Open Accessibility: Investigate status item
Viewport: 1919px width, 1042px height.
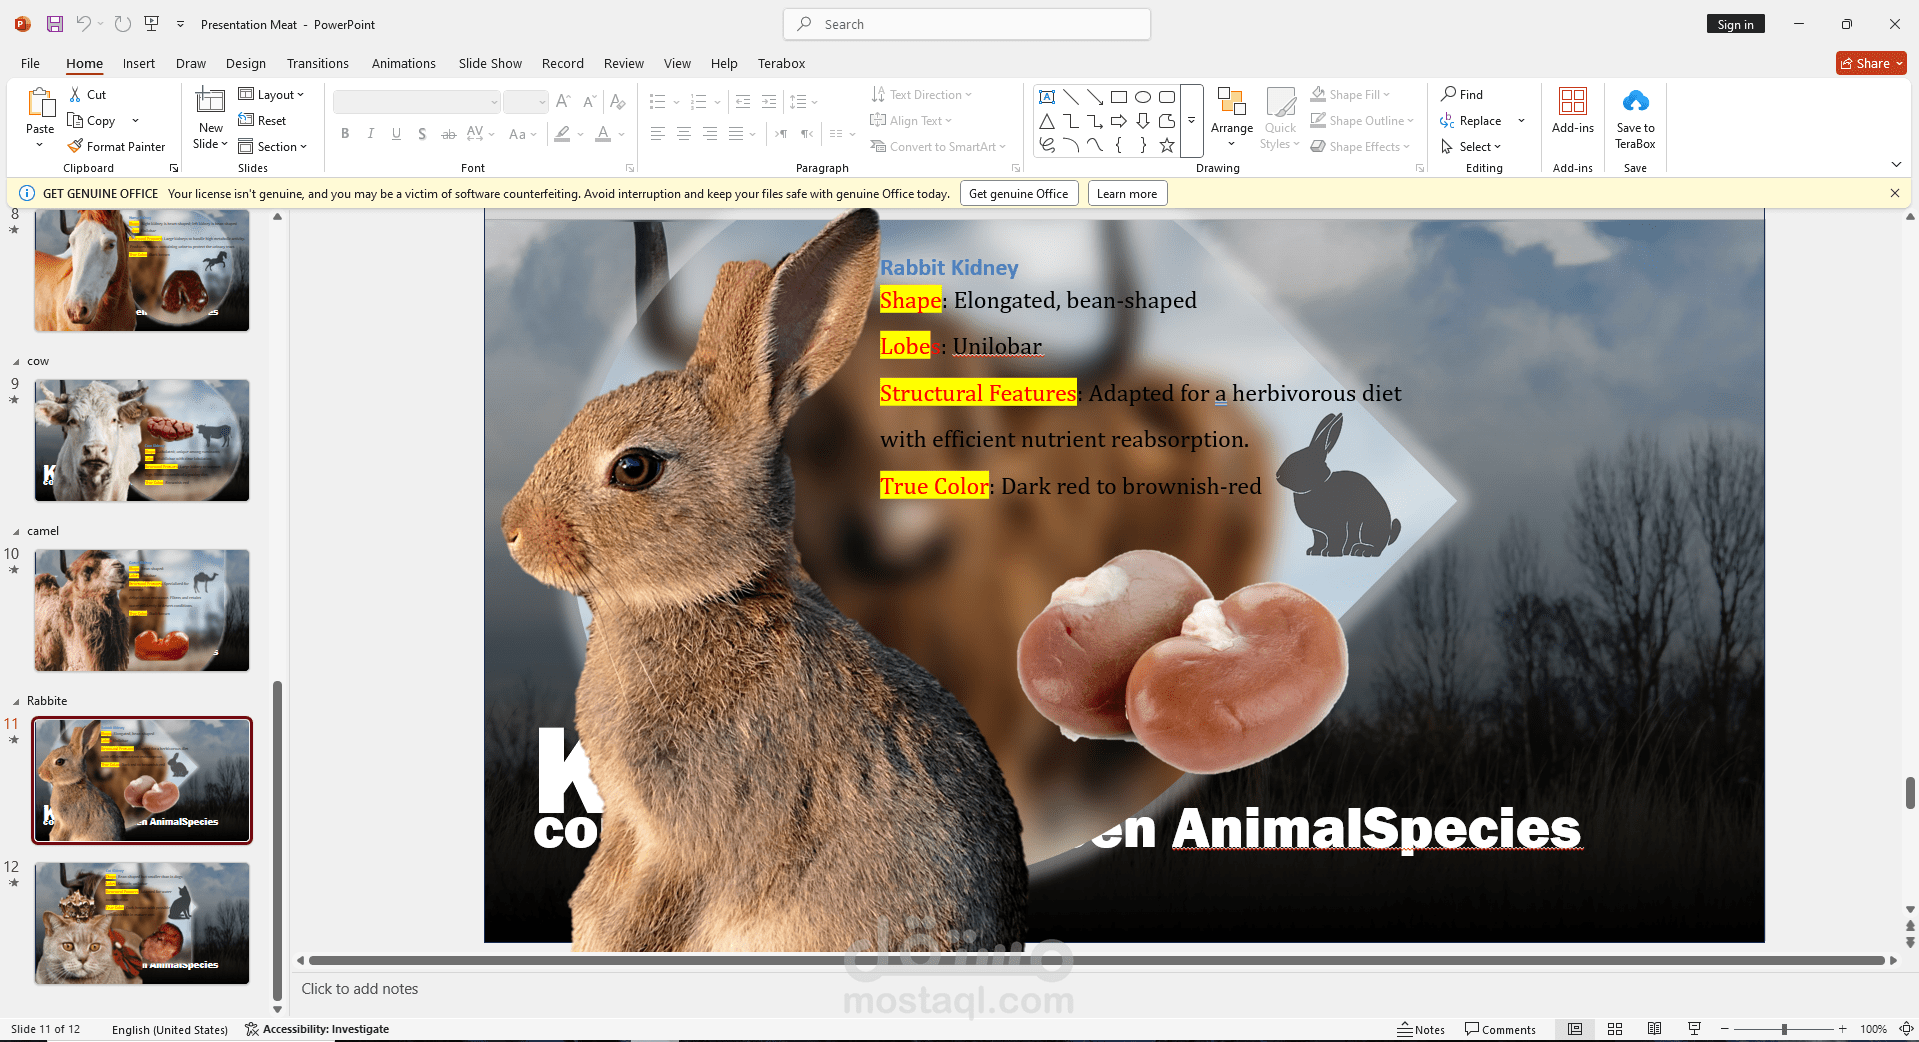click(x=318, y=1029)
